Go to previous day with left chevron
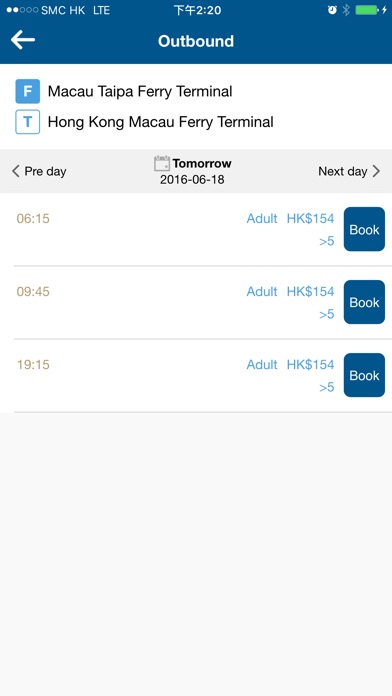 (16, 171)
